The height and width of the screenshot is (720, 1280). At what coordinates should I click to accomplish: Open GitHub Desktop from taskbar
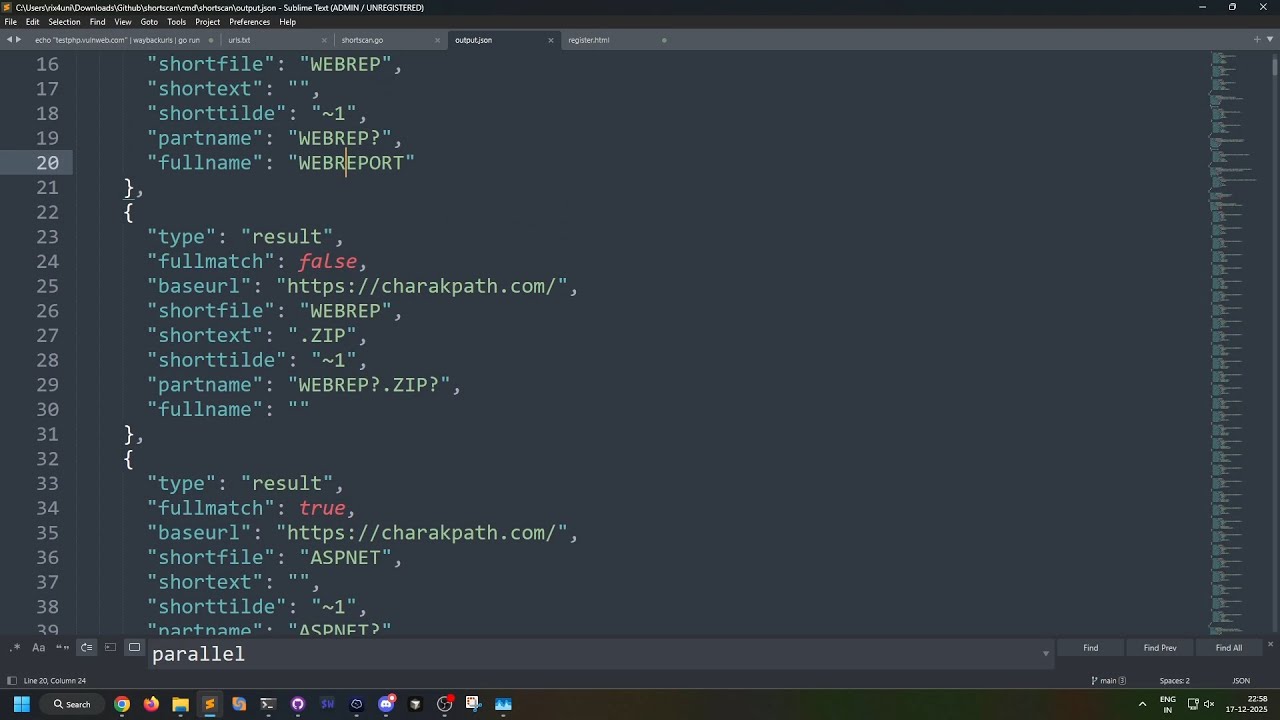(297, 704)
